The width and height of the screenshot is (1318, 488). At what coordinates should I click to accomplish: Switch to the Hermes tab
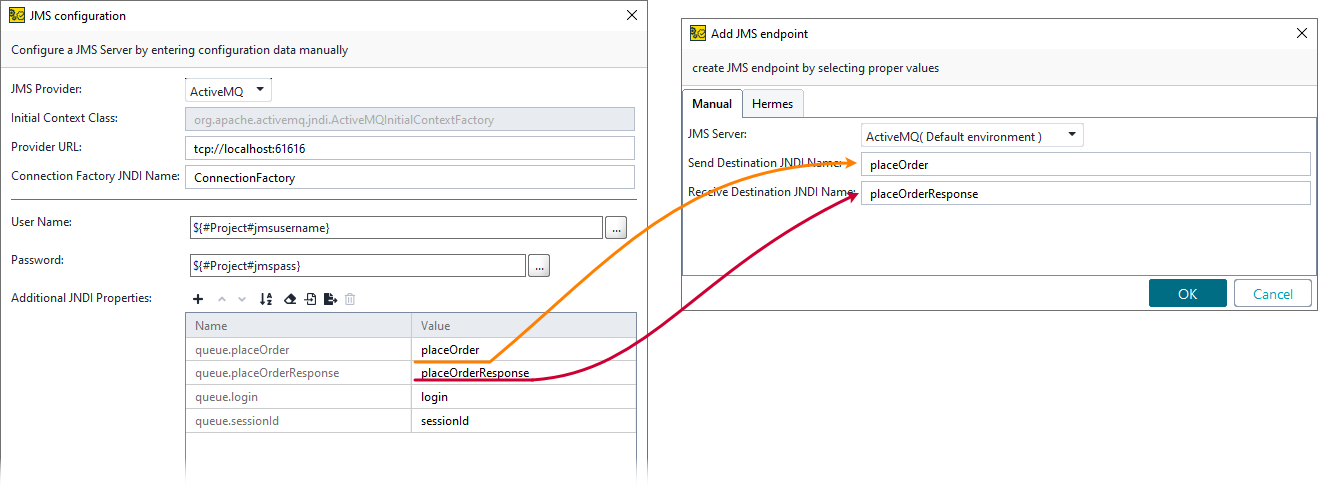[x=772, y=104]
